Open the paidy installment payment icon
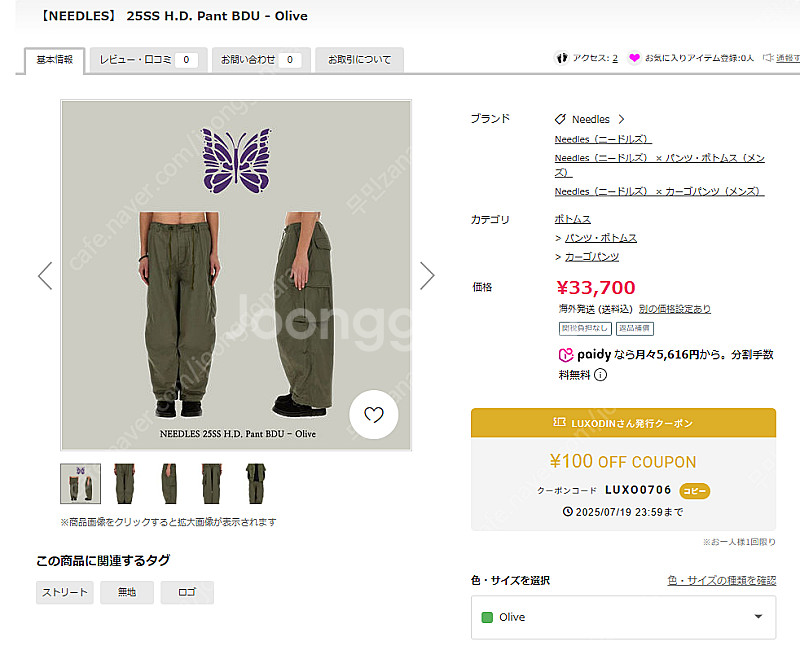Screen dimensions: 800x646 tap(564, 354)
